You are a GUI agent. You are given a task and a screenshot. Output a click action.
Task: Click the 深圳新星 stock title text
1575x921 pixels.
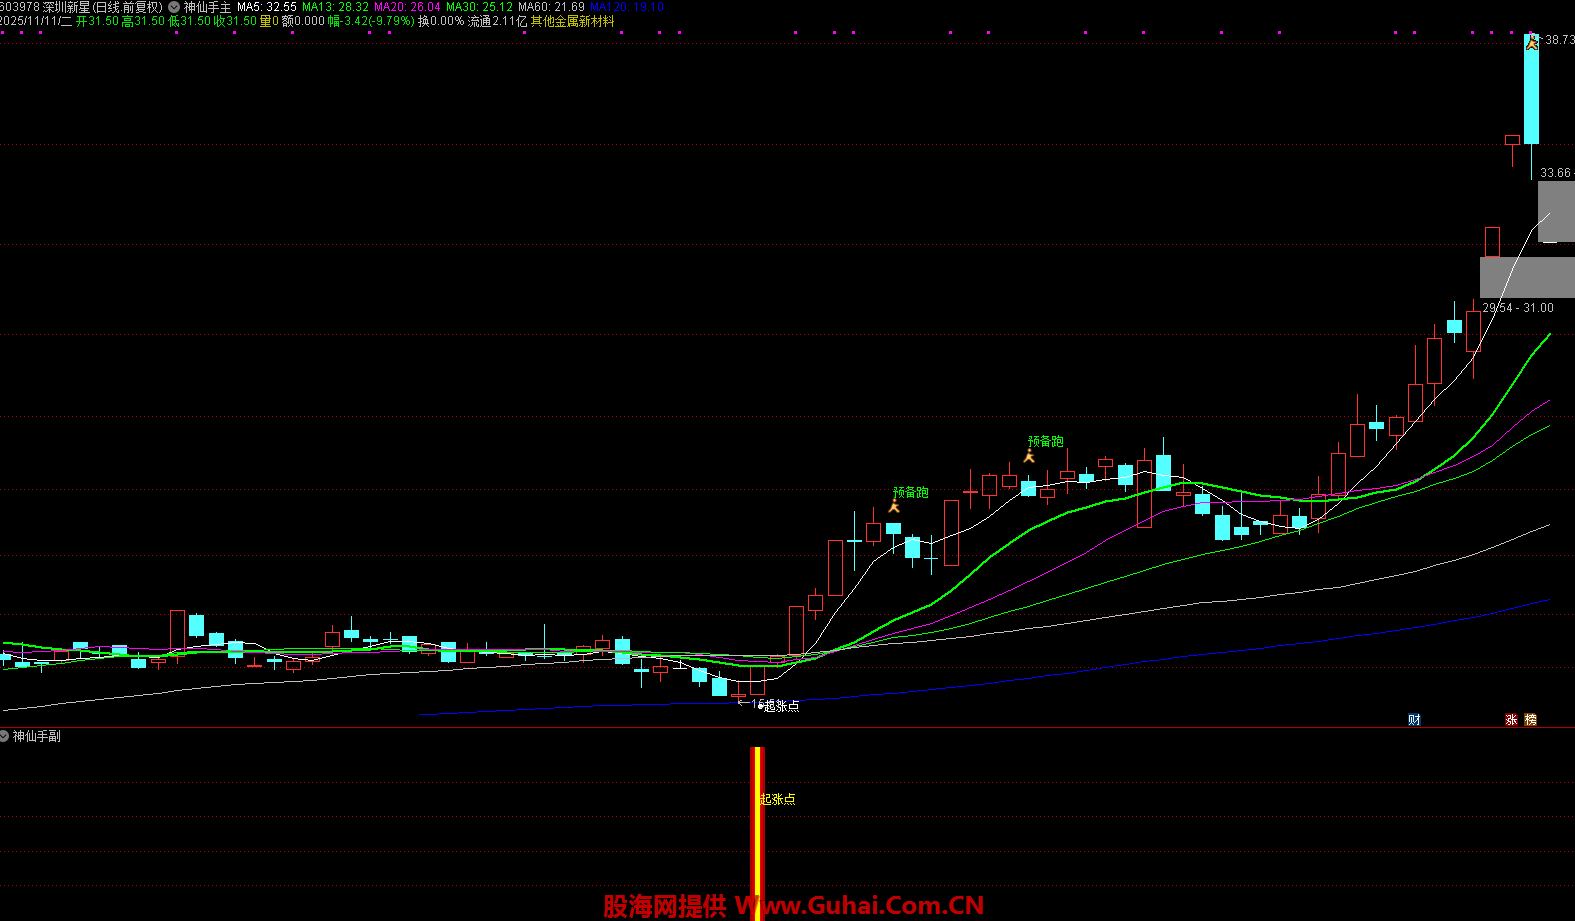click(66, 7)
